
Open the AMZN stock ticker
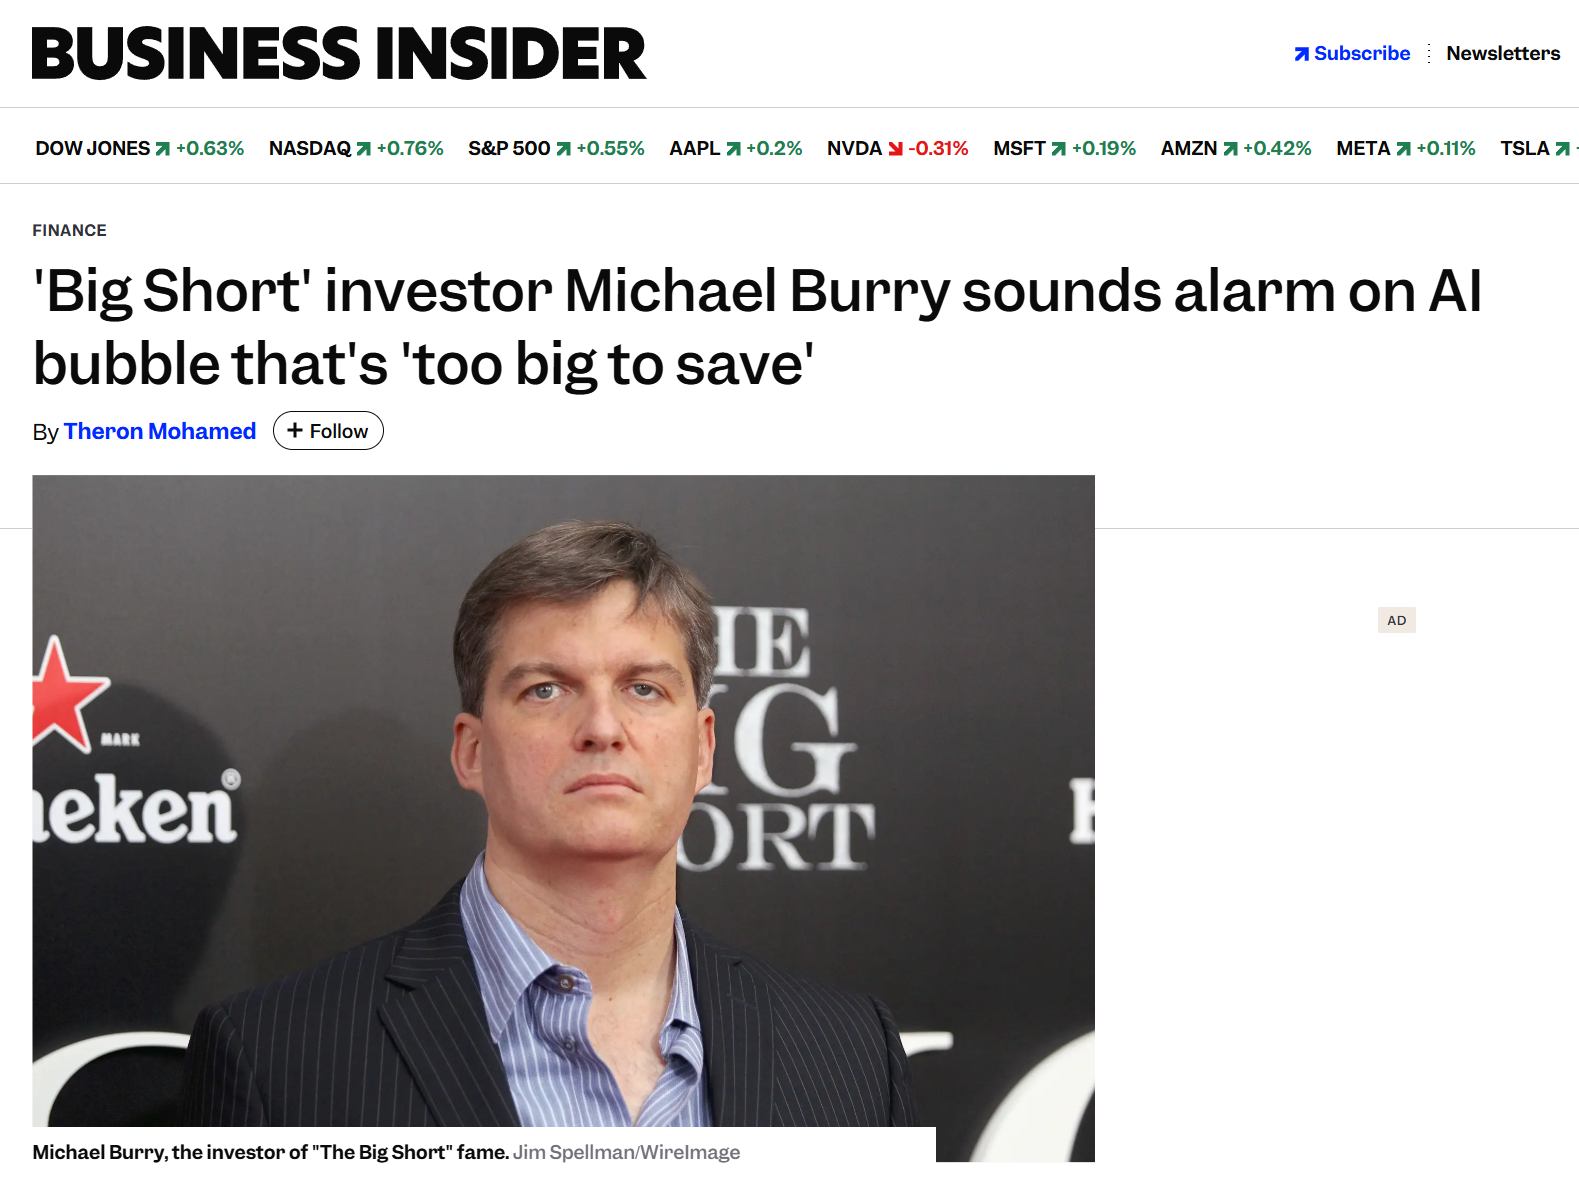[1235, 148]
